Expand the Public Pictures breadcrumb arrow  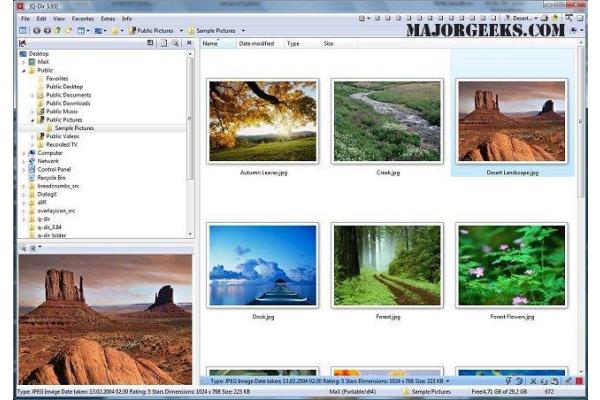pos(181,31)
